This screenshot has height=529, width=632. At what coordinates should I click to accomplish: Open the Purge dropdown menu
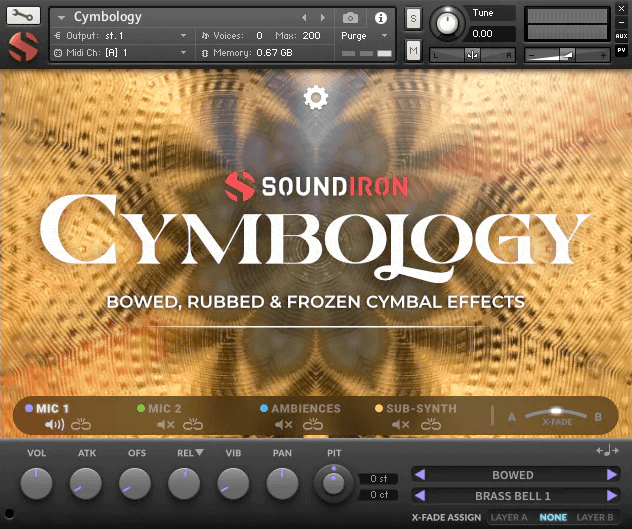[x=364, y=36]
